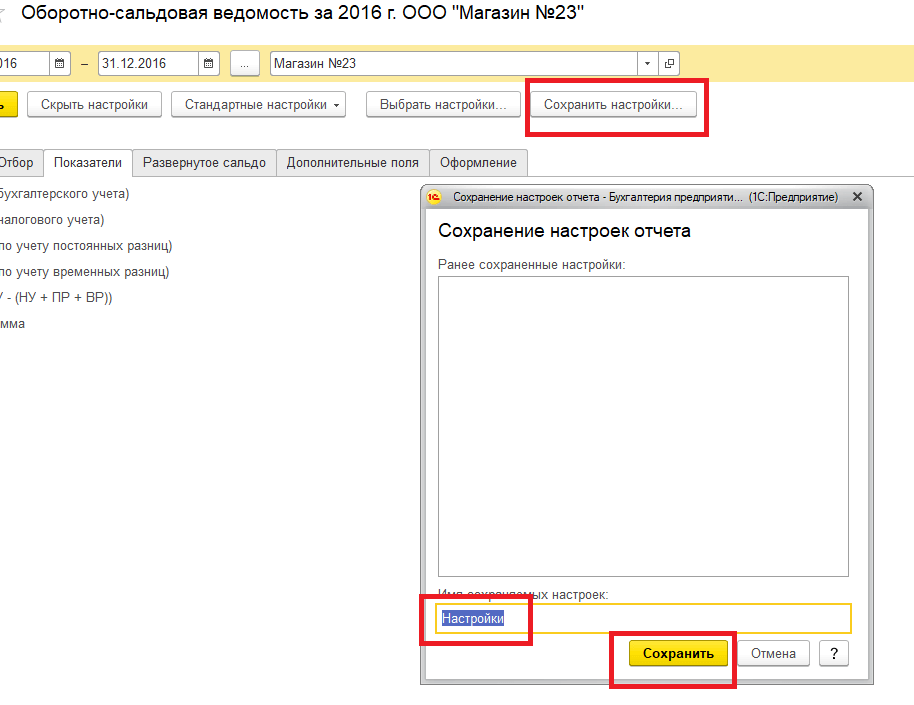Switch to the Отбор tab
Screen dimensions: 914x705
click(x=16, y=163)
